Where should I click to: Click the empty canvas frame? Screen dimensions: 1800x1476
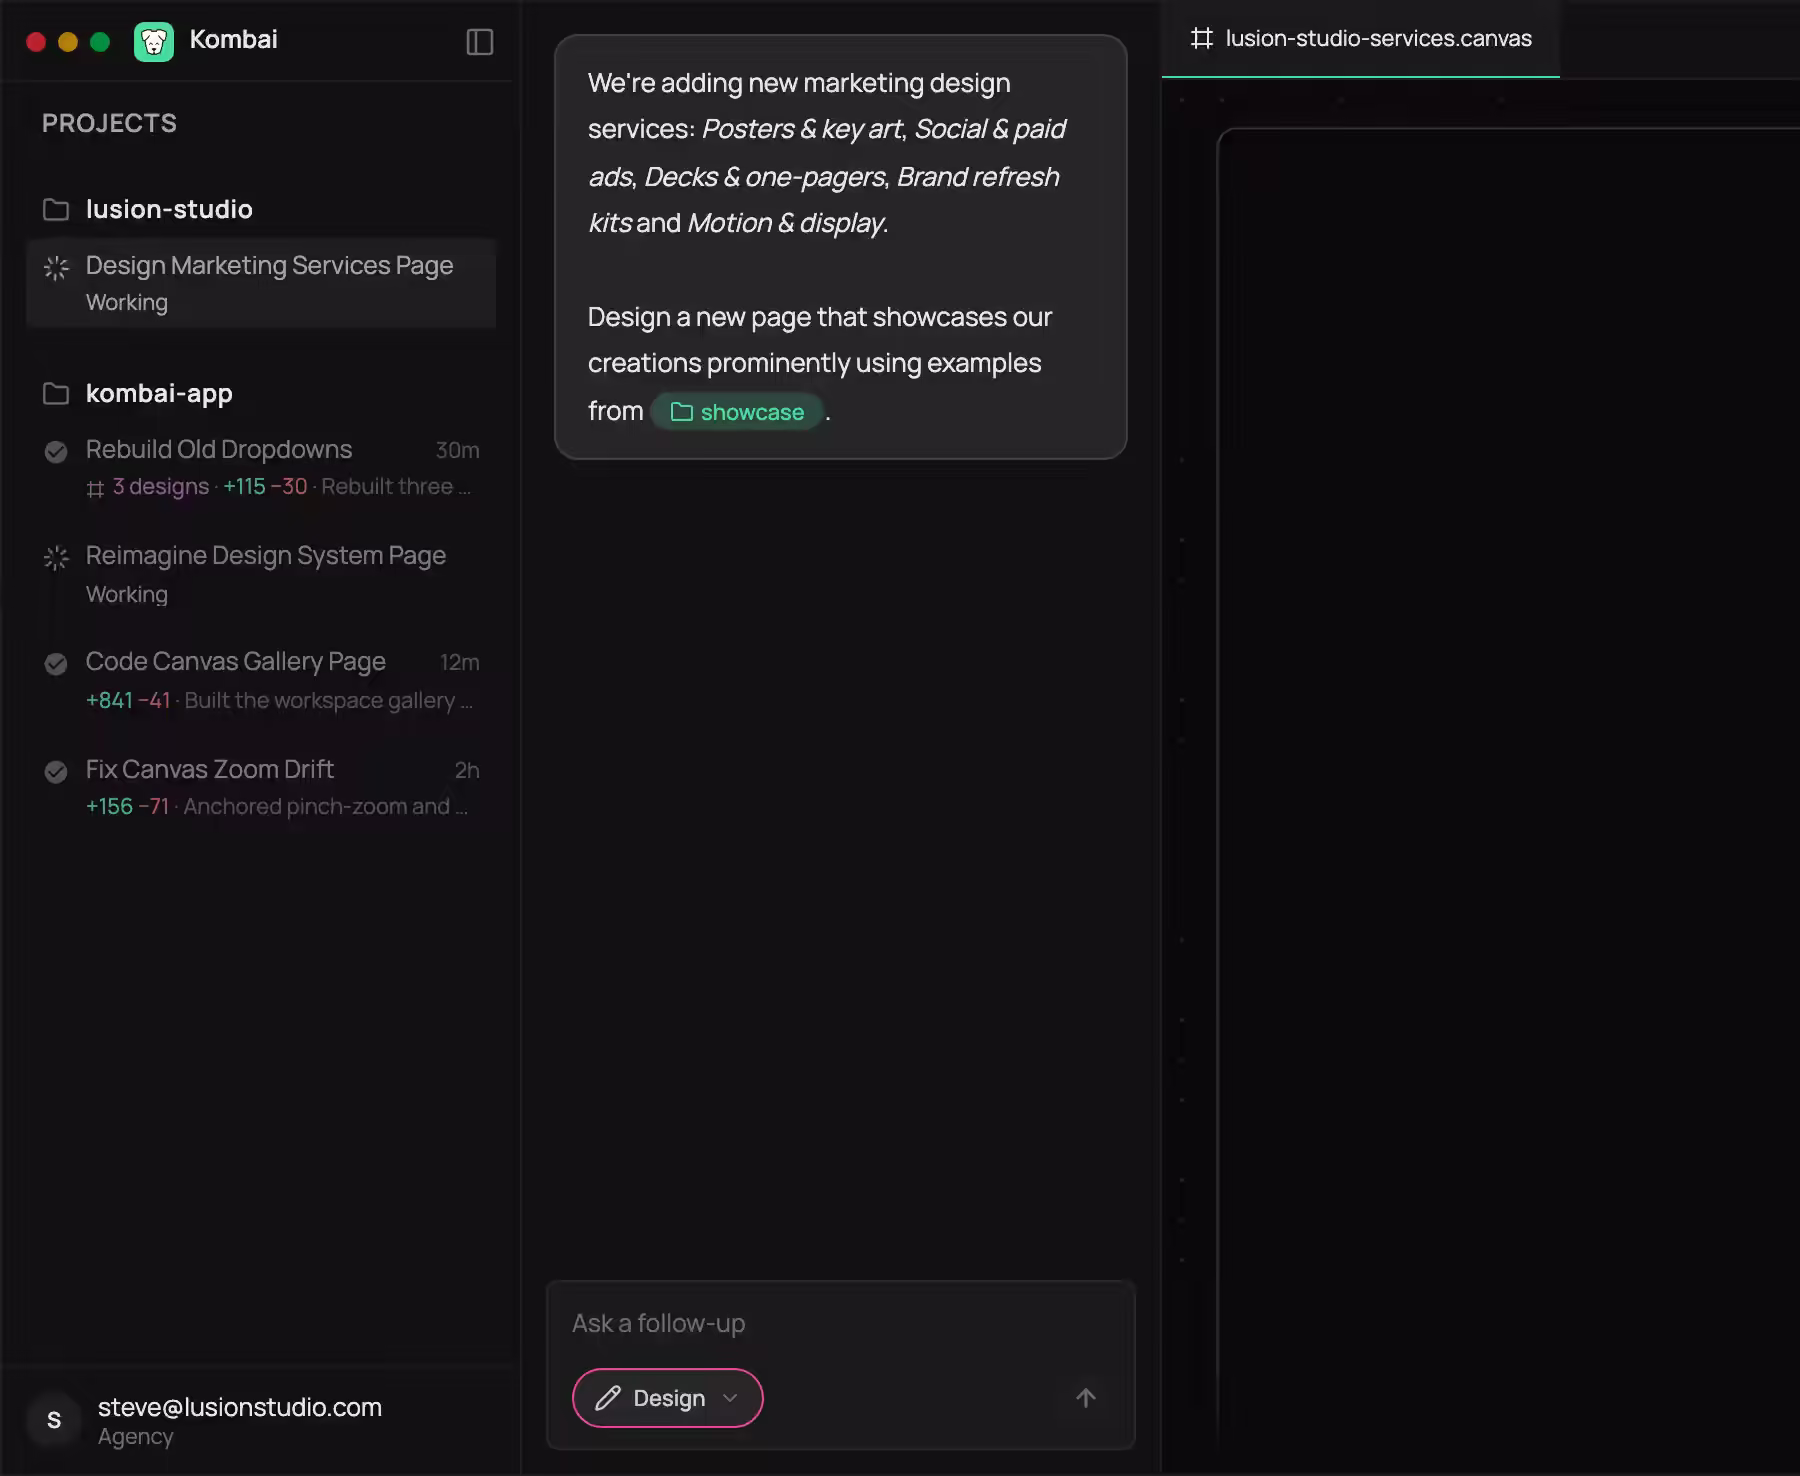coord(1509,790)
